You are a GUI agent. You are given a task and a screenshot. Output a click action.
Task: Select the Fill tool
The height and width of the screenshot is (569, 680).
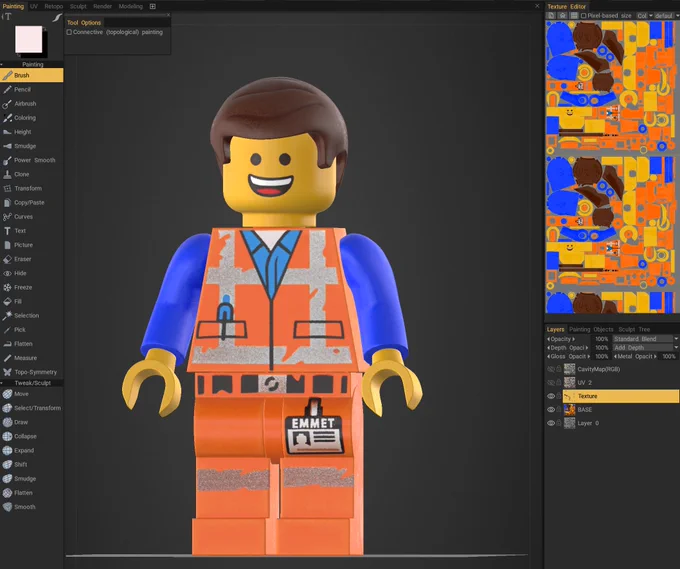point(31,301)
